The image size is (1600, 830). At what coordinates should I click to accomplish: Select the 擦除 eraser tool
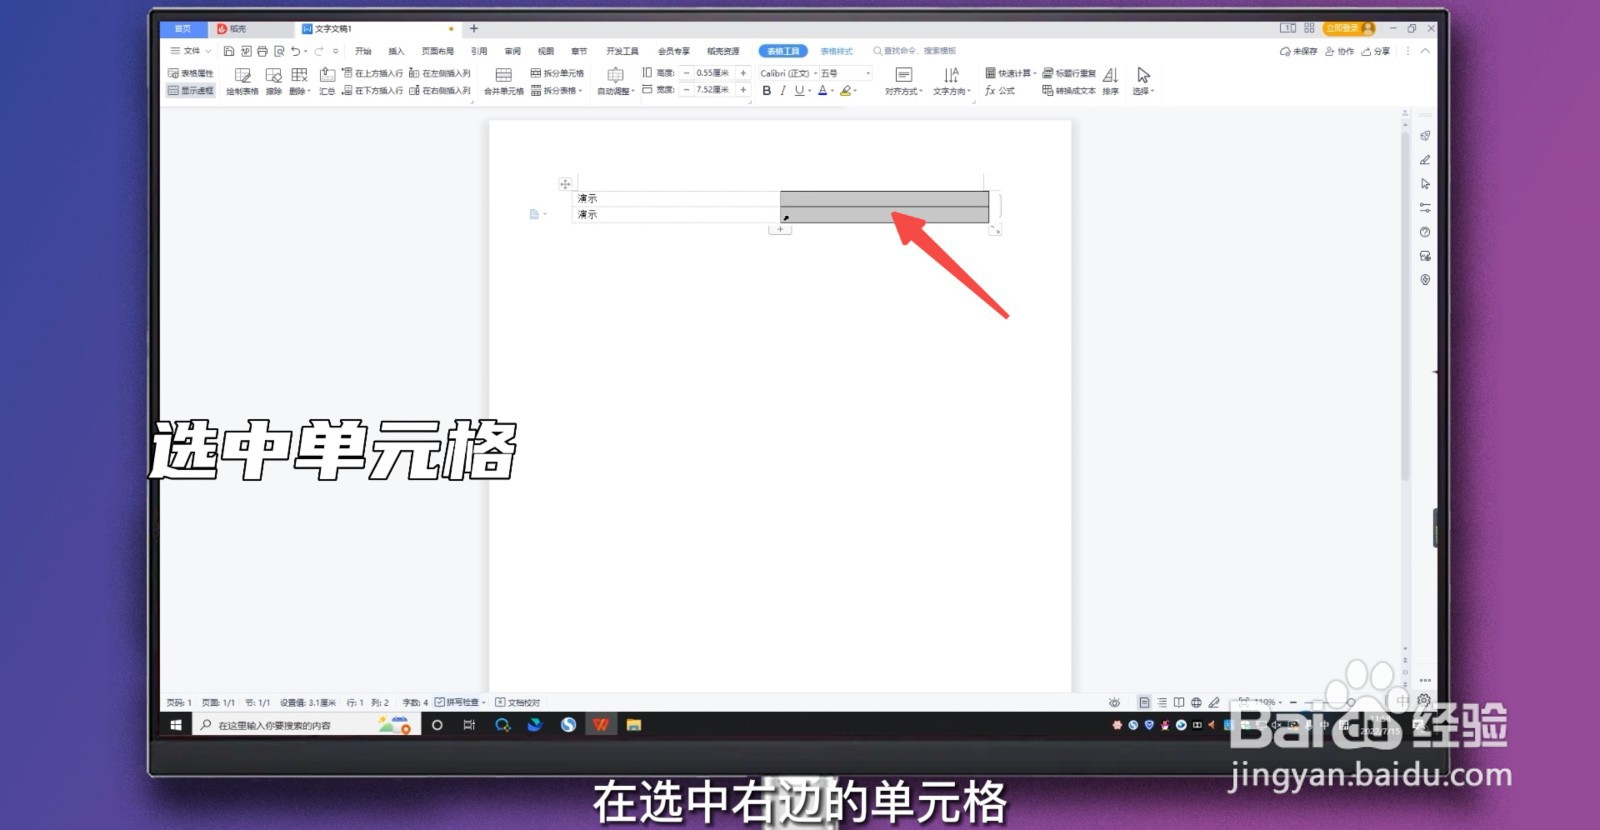tap(273, 81)
